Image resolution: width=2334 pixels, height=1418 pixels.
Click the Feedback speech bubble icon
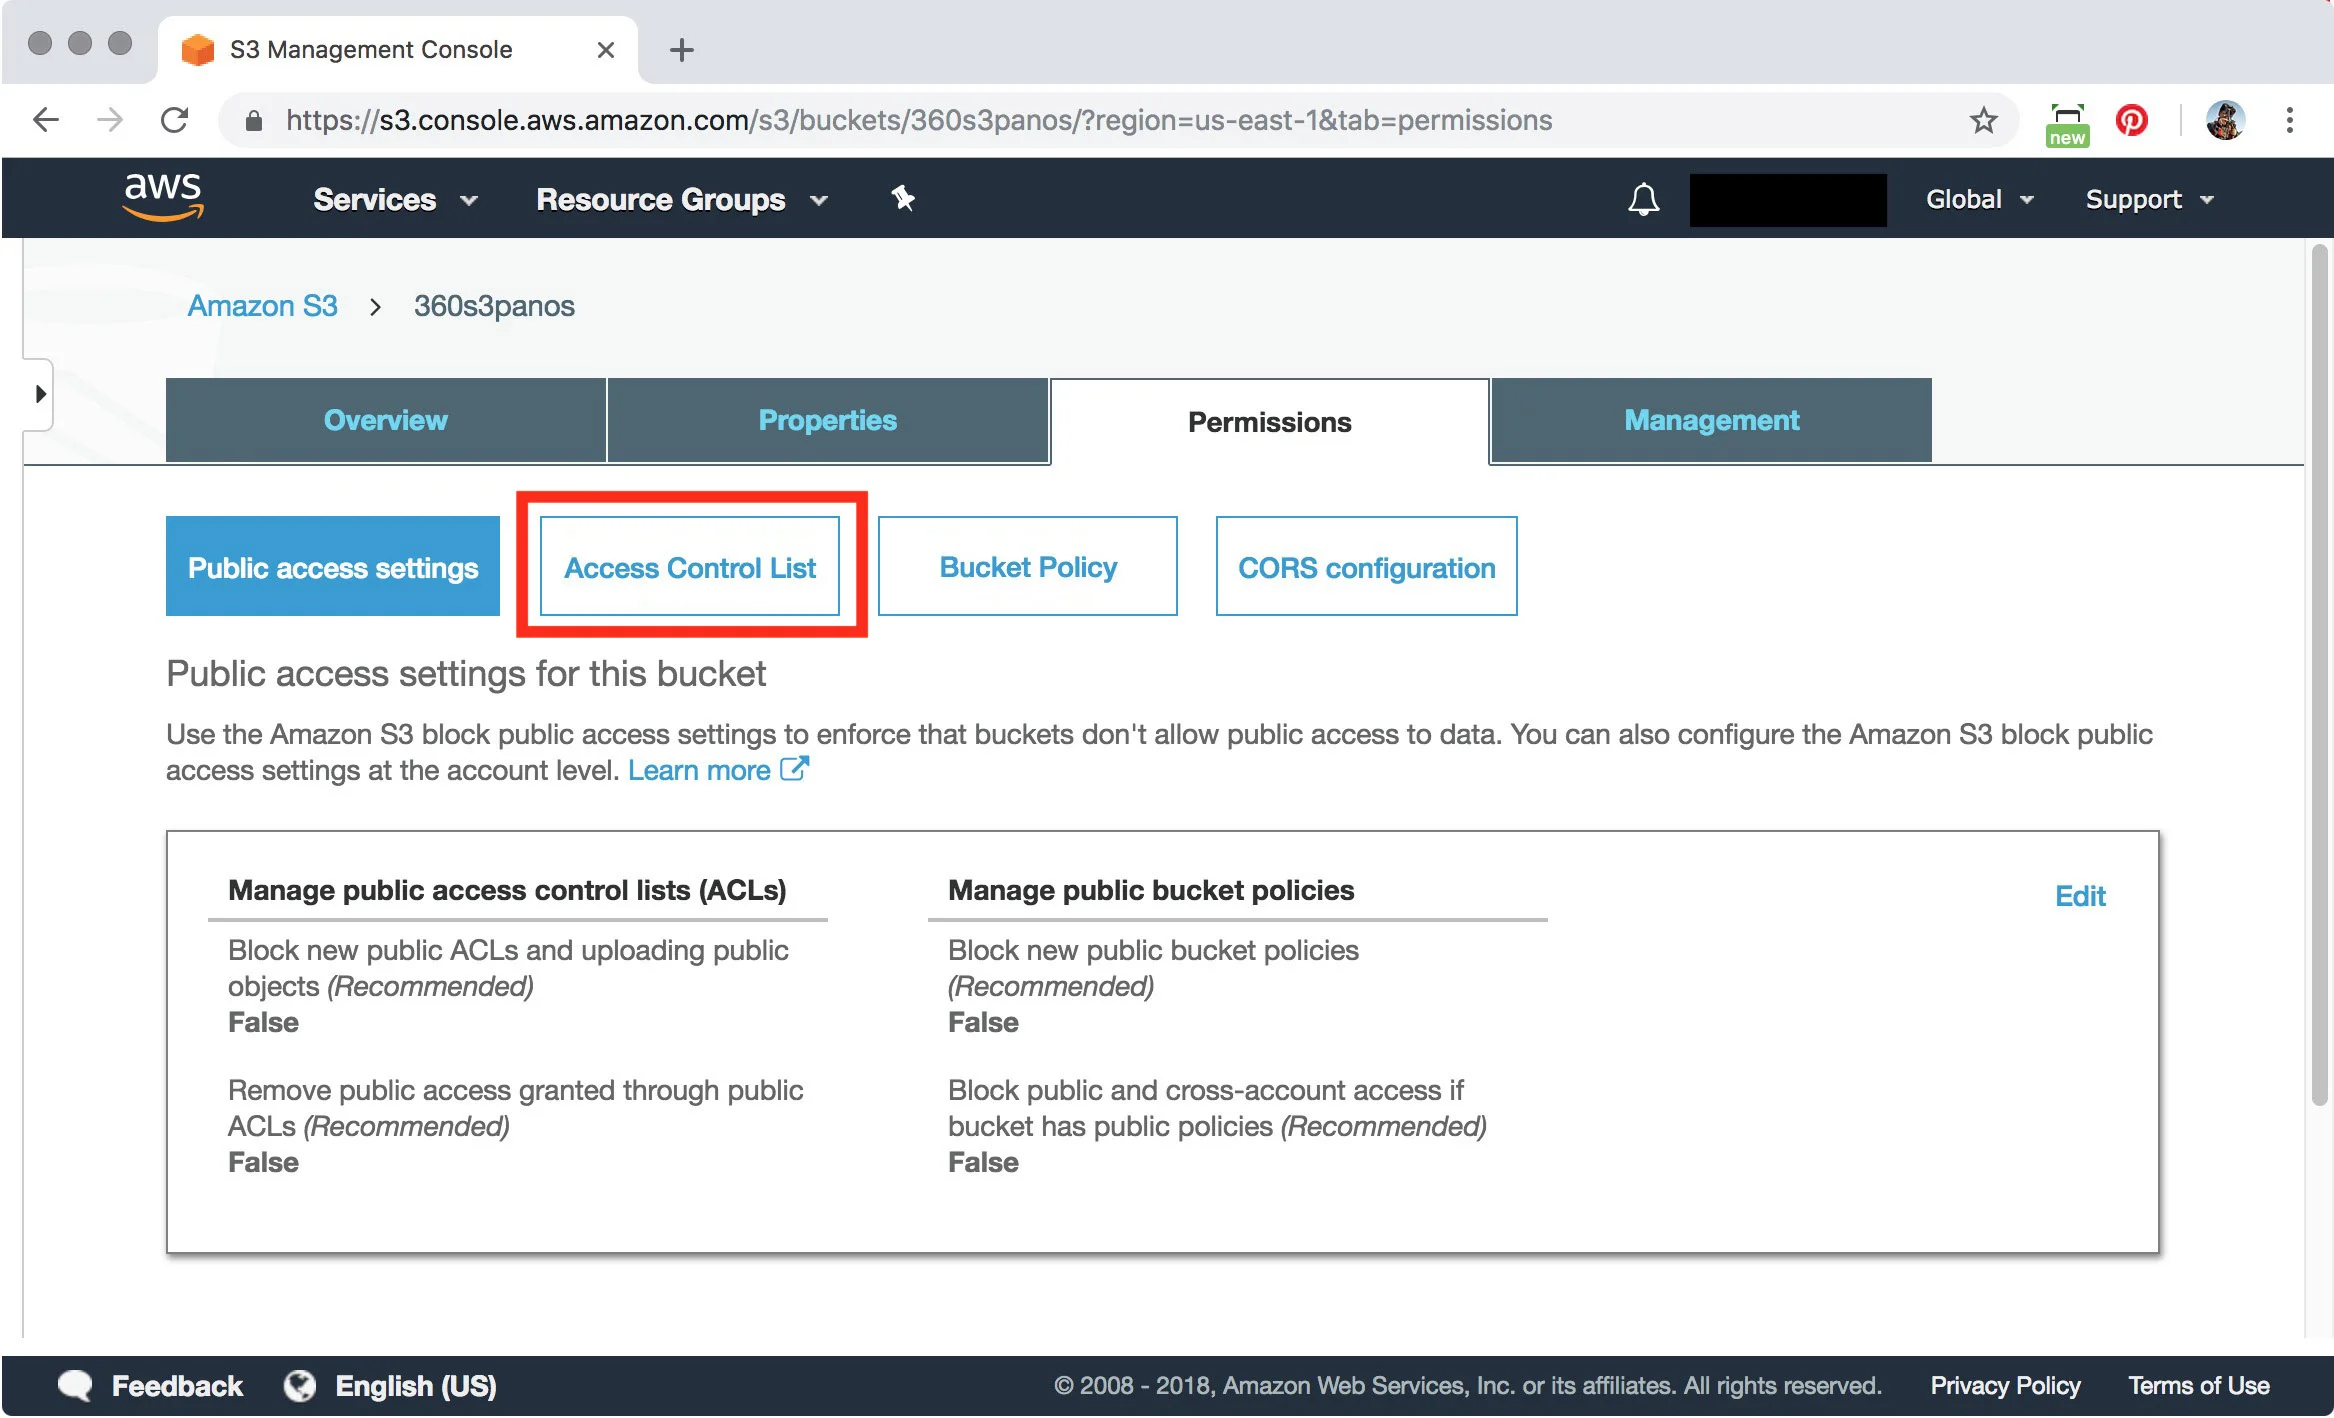(x=75, y=1386)
